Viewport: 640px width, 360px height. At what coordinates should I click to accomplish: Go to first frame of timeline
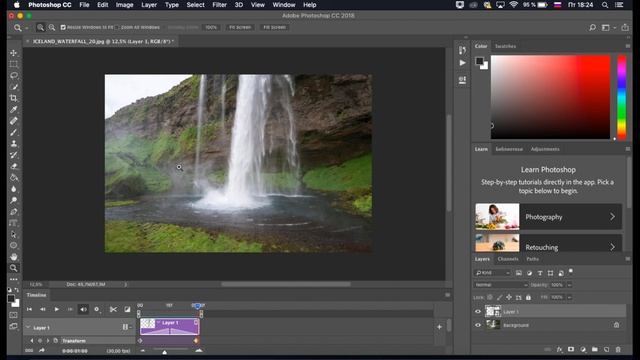tap(29, 309)
